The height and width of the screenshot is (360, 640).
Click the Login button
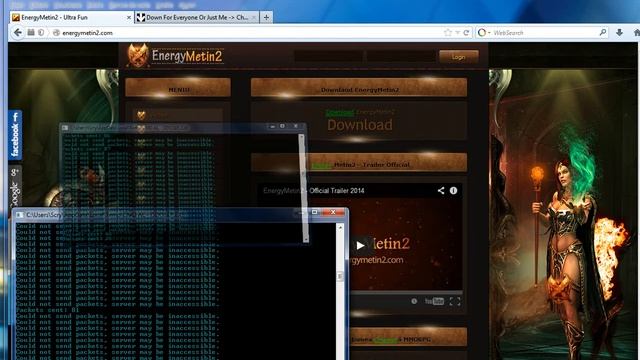tap(459, 57)
